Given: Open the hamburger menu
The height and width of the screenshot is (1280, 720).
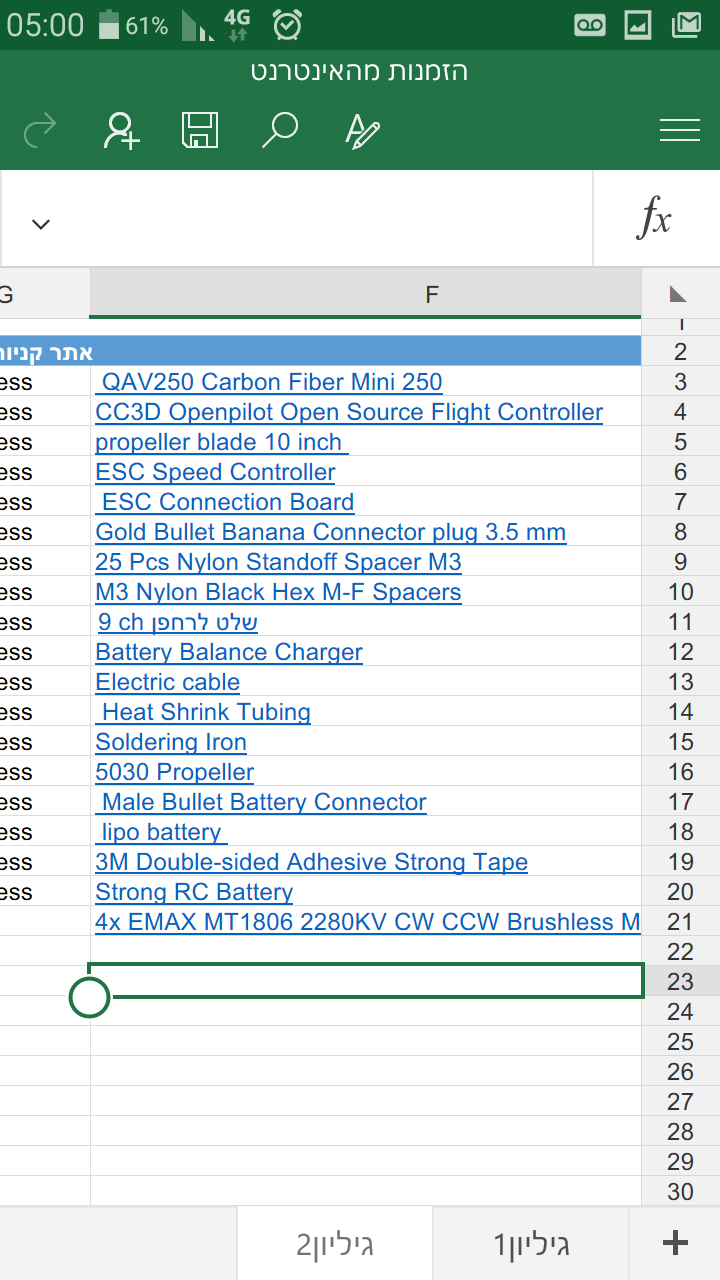Looking at the screenshot, I should (680, 130).
